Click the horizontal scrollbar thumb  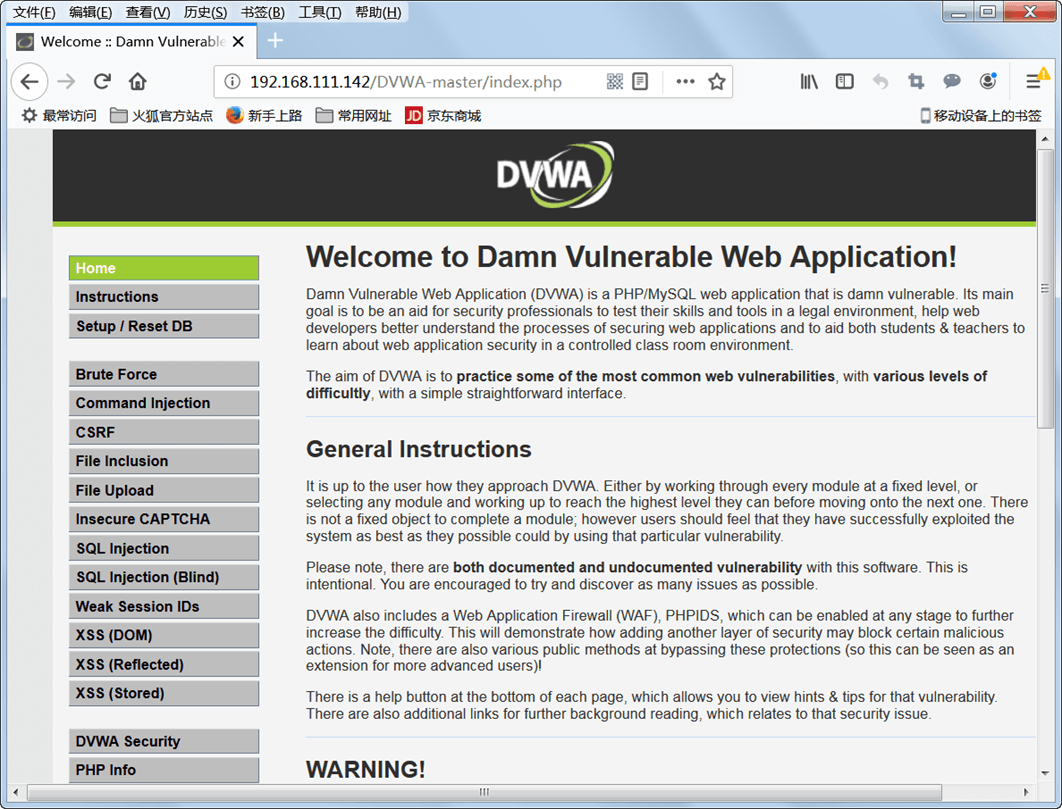[x=484, y=792]
